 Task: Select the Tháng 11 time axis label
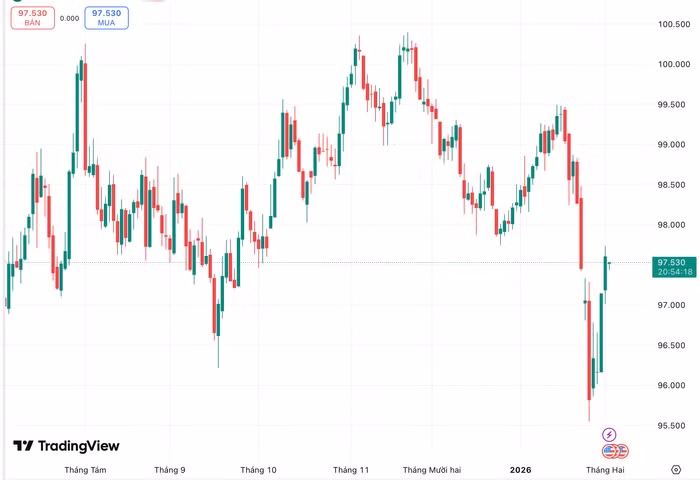(x=351, y=470)
